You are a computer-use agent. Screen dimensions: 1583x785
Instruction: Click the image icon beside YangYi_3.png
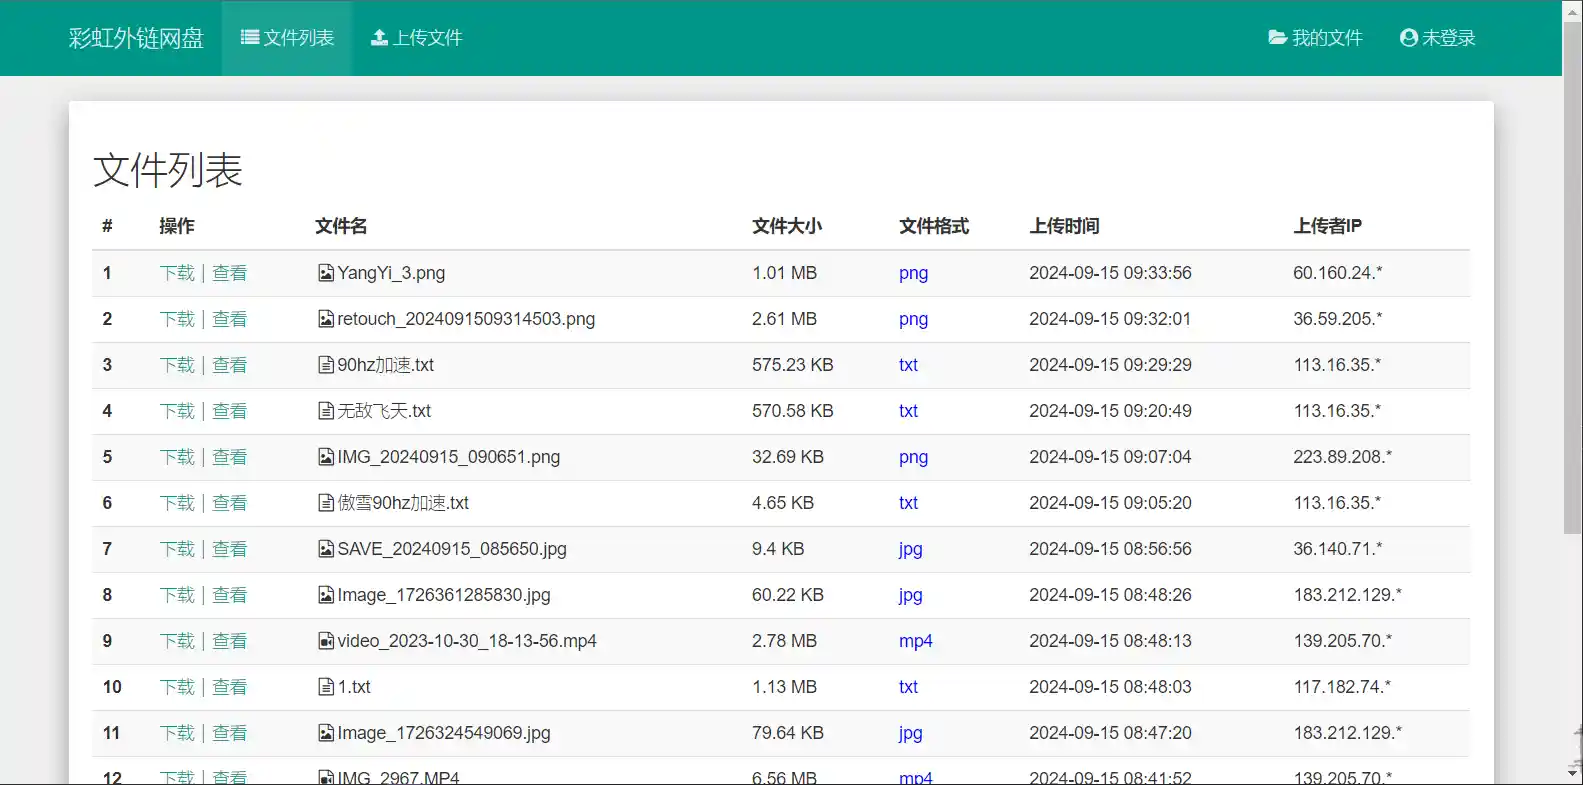(x=325, y=273)
